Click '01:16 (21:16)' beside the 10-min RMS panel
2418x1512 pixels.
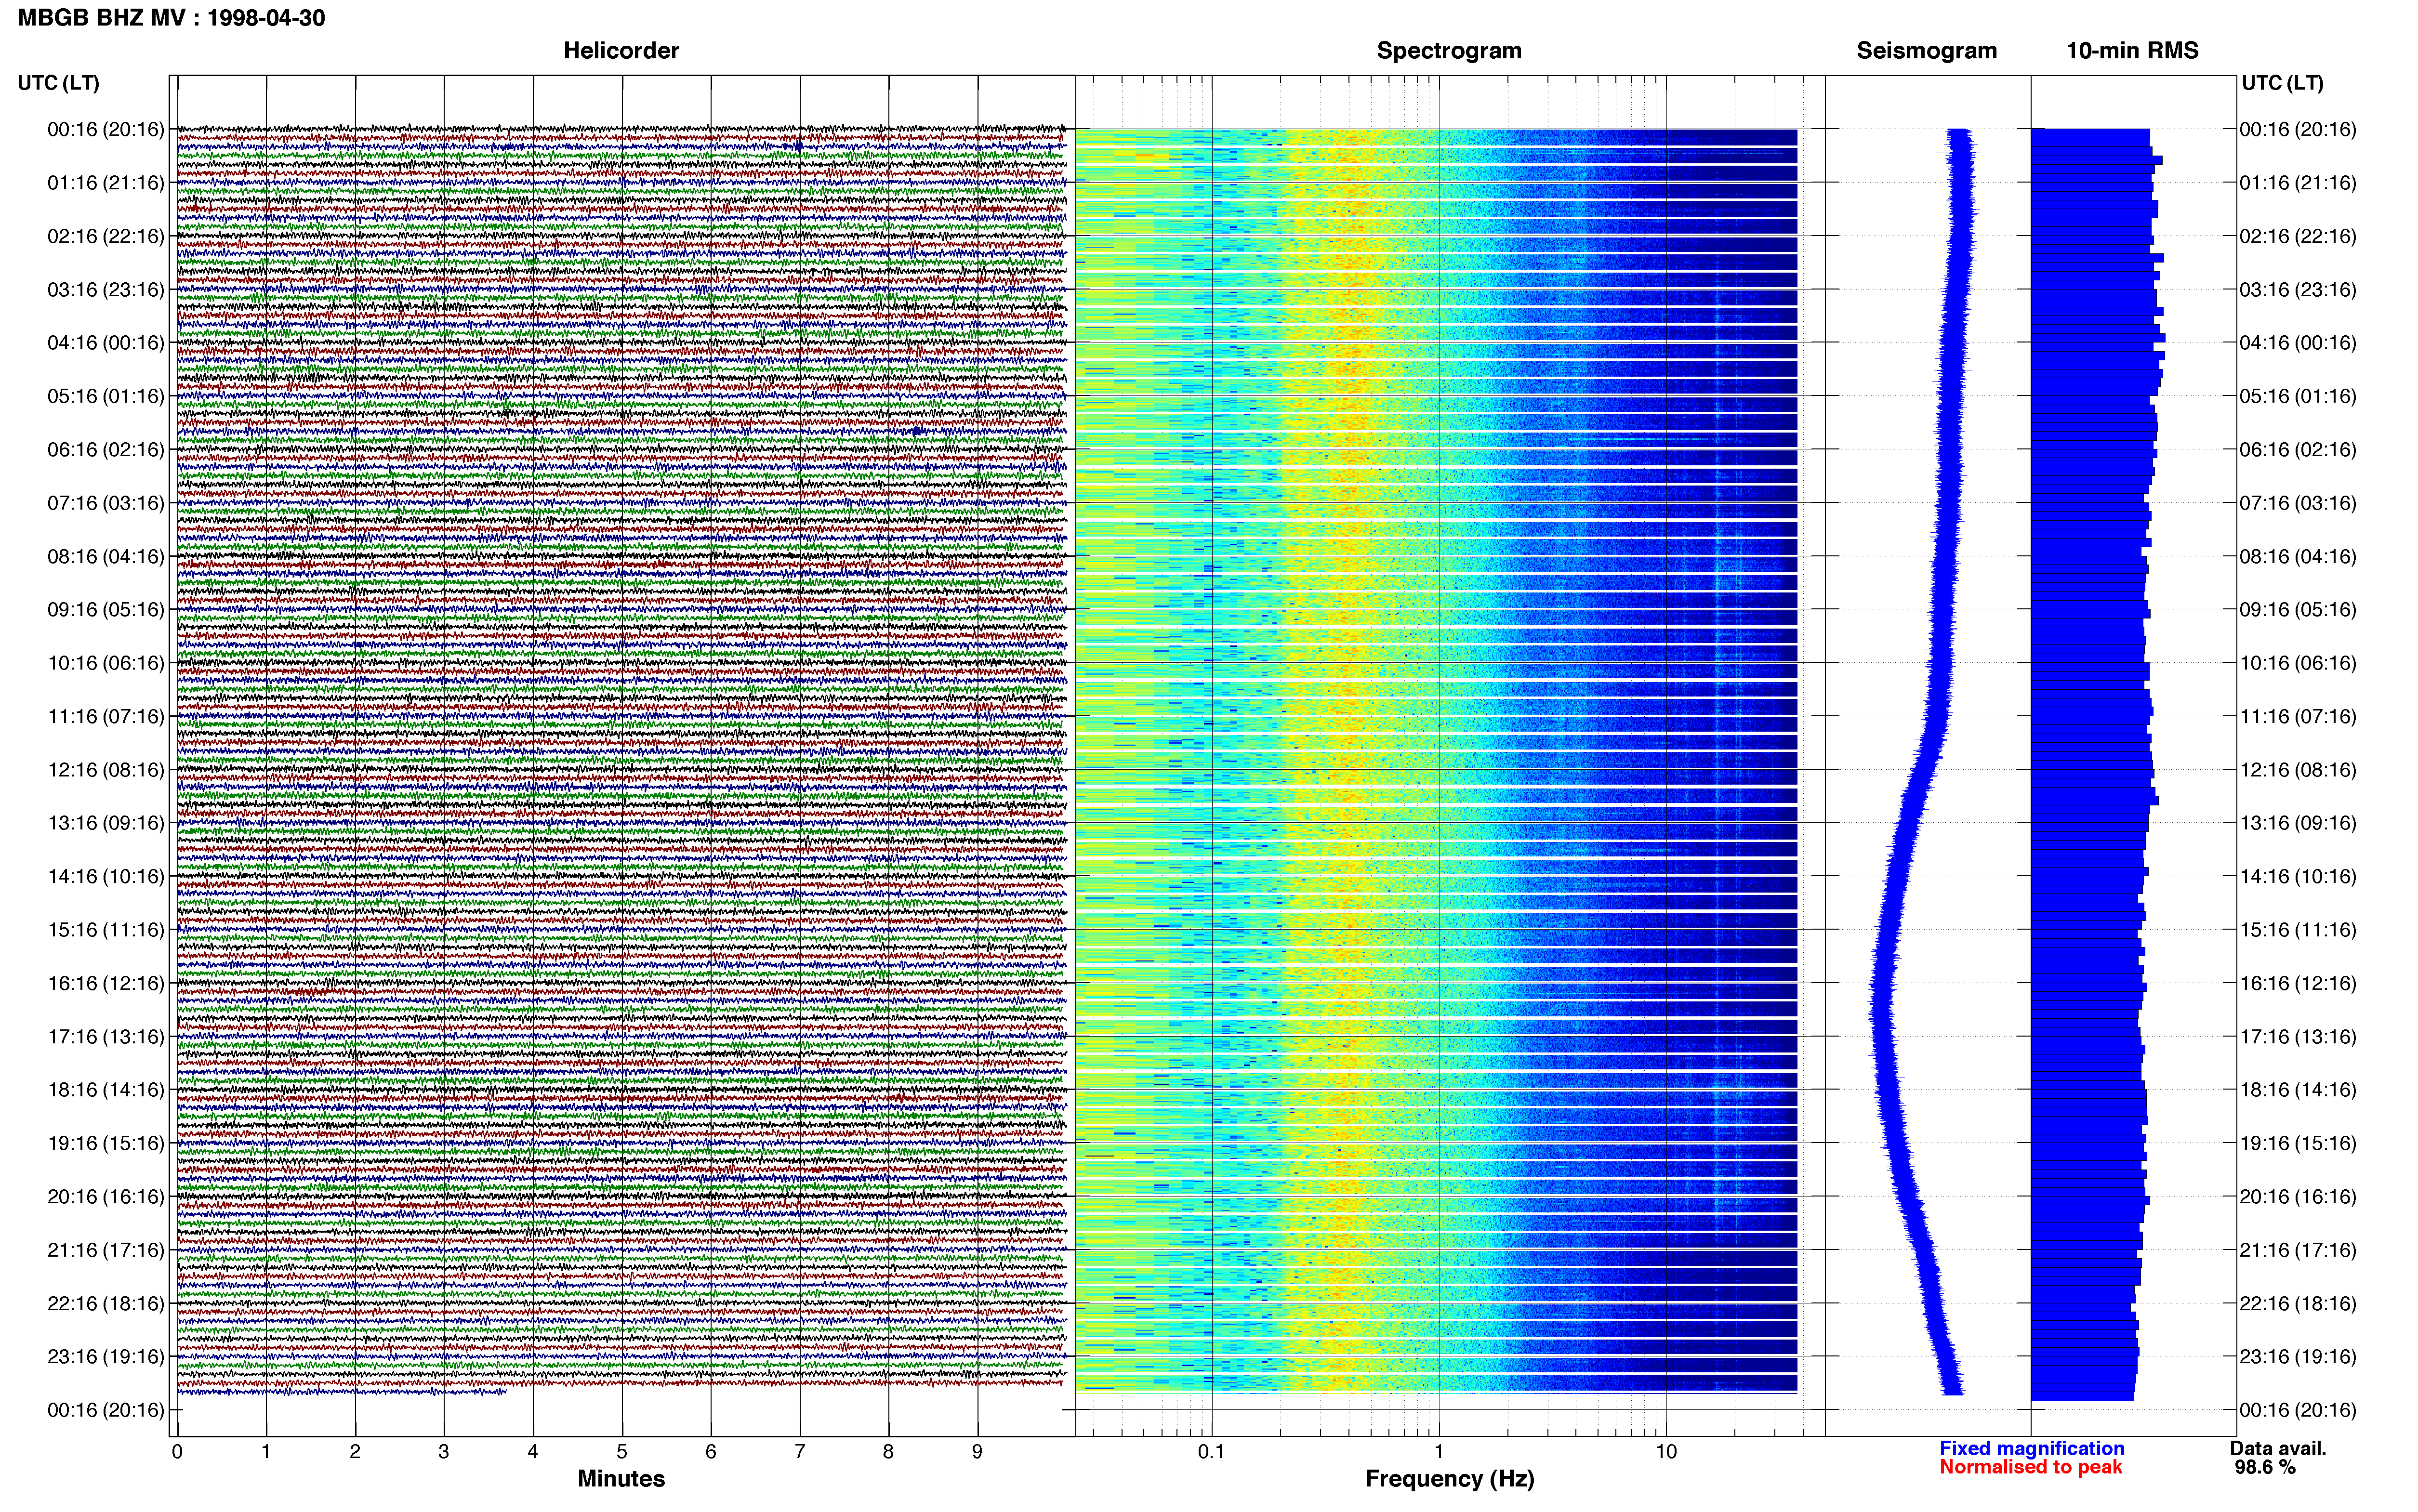[2298, 183]
